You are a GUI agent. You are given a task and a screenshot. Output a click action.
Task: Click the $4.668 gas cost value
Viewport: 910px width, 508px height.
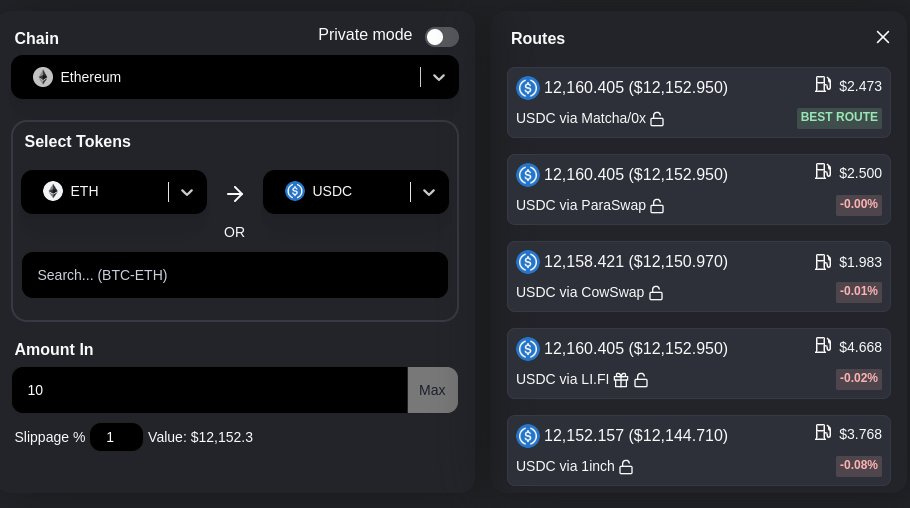click(860, 348)
